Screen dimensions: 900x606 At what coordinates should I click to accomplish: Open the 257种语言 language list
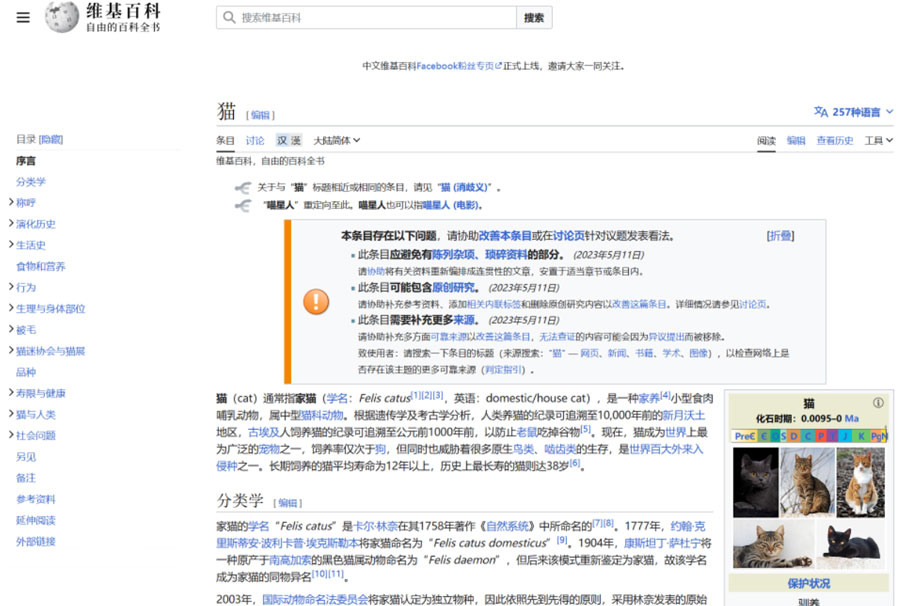(x=854, y=112)
